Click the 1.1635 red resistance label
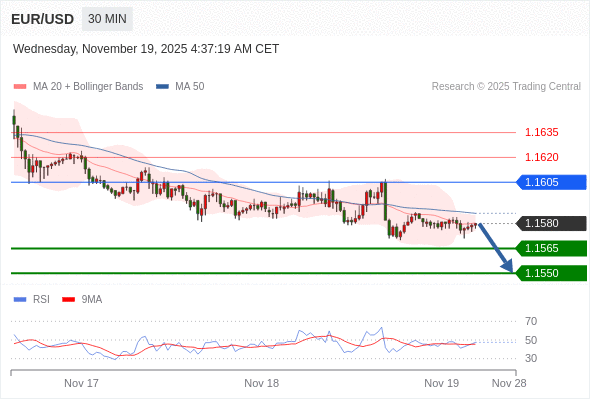This screenshot has width=590, height=400. [541, 132]
